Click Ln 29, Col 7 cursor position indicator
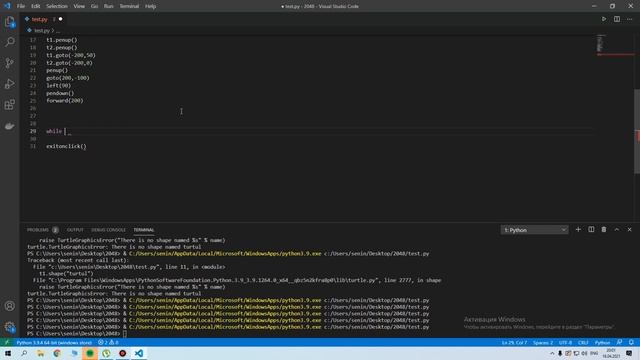Viewport: 640px width, 360px height. click(514, 342)
